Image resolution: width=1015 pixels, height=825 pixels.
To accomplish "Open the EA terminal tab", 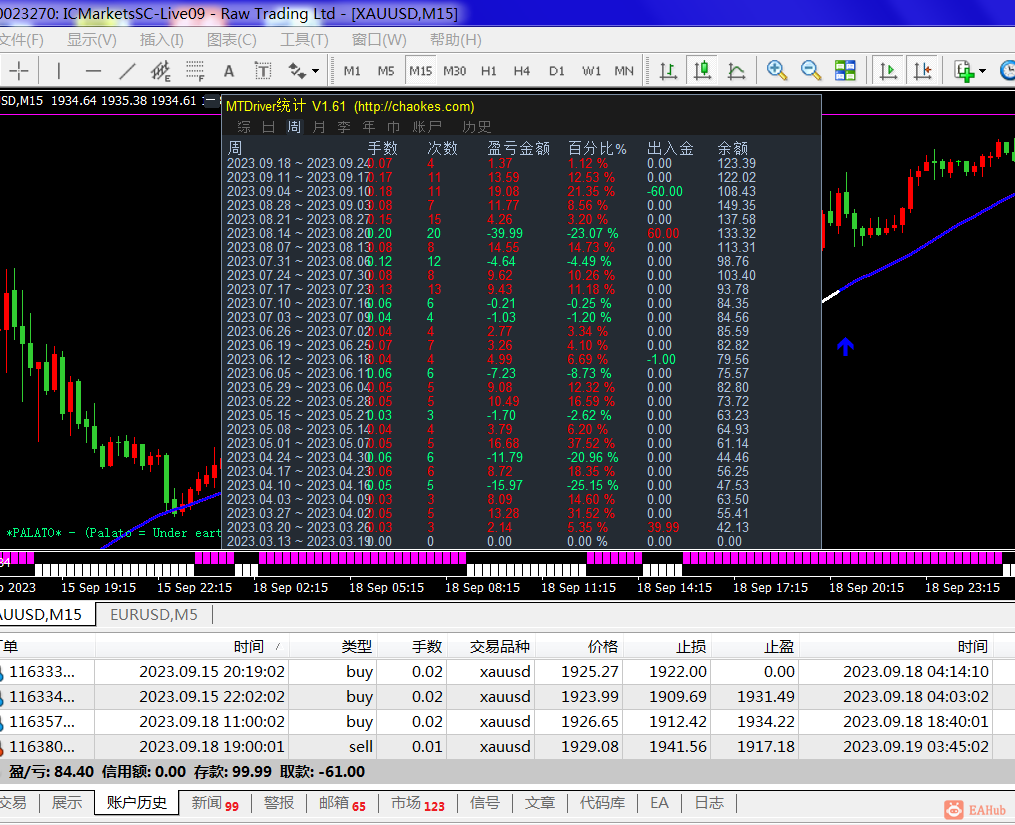I will [x=659, y=803].
